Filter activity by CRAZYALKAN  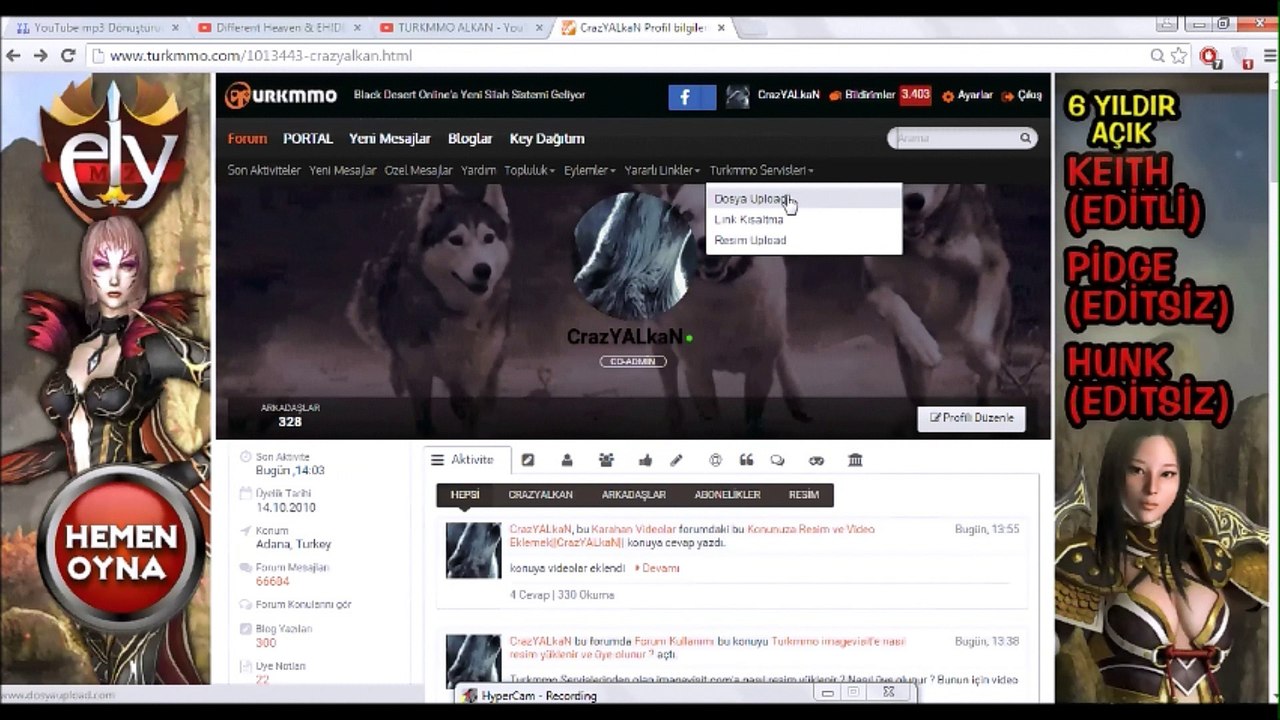(541, 495)
